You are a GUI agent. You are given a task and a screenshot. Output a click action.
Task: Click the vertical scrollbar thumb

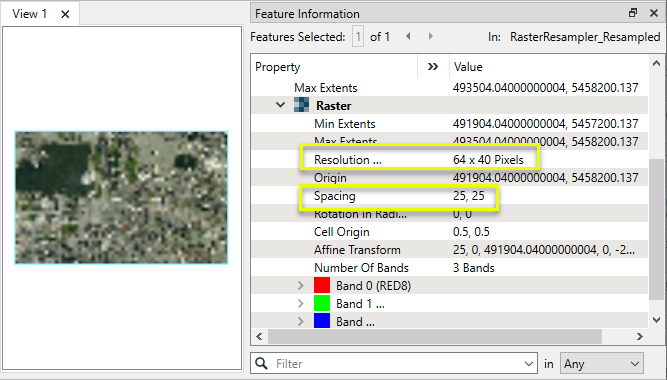(x=656, y=230)
